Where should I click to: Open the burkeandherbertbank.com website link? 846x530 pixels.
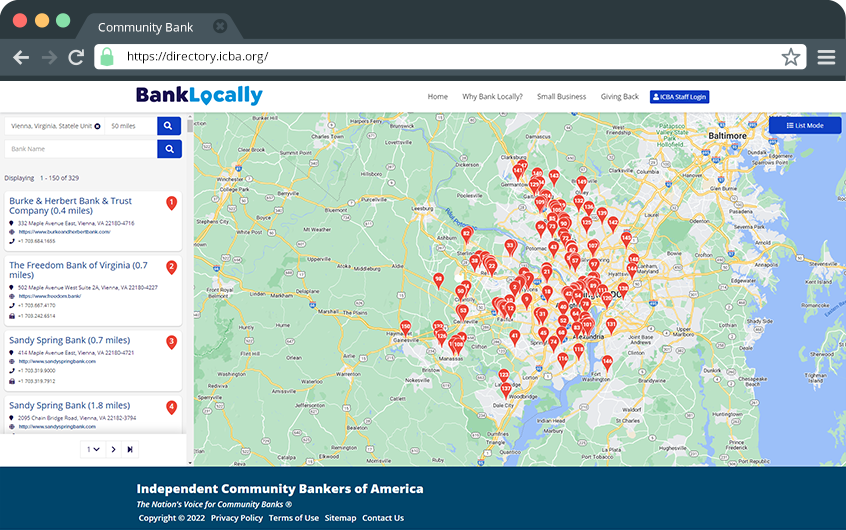pyautogui.click(x=64, y=232)
